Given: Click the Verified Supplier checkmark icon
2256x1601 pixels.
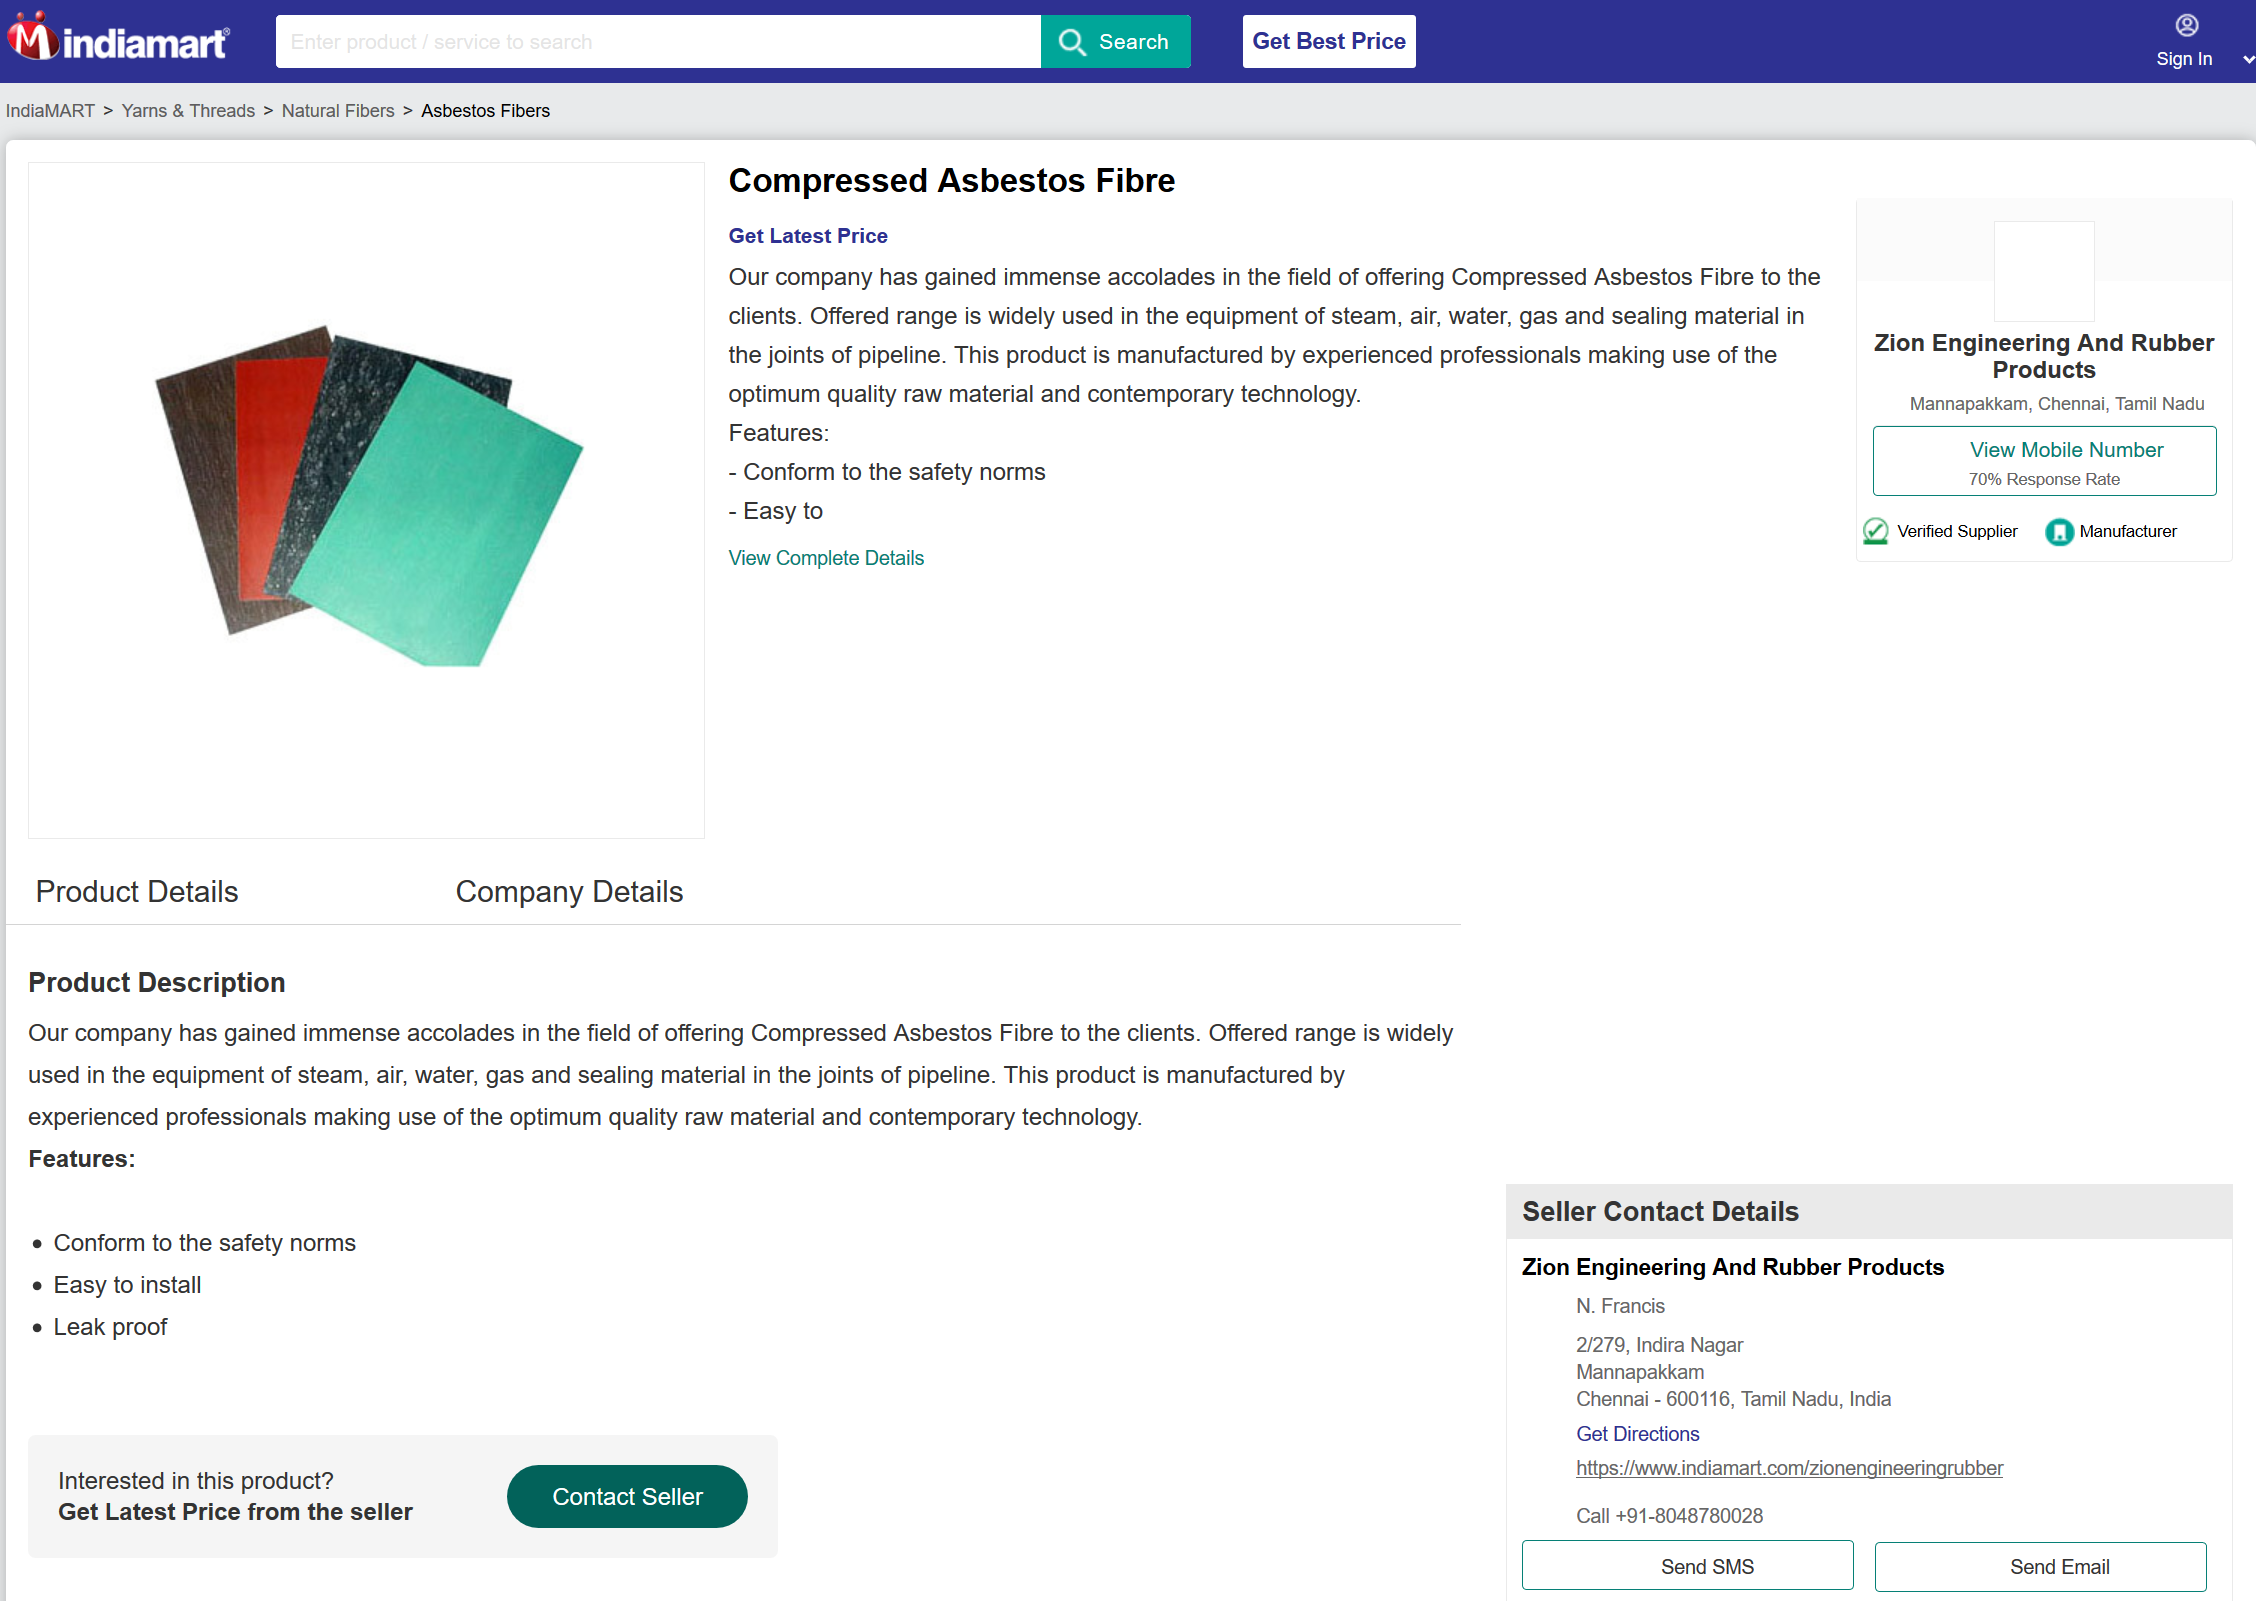Looking at the screenshot, I should pos(1875,531).
